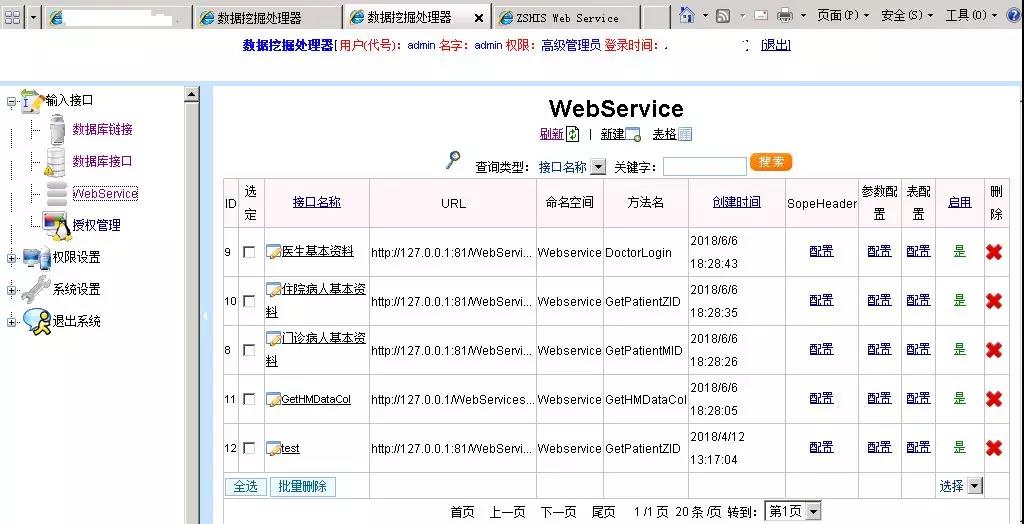1024x524 pixels.
Task: Click the browser RSS feeds icon
Action: coord(723,16)
